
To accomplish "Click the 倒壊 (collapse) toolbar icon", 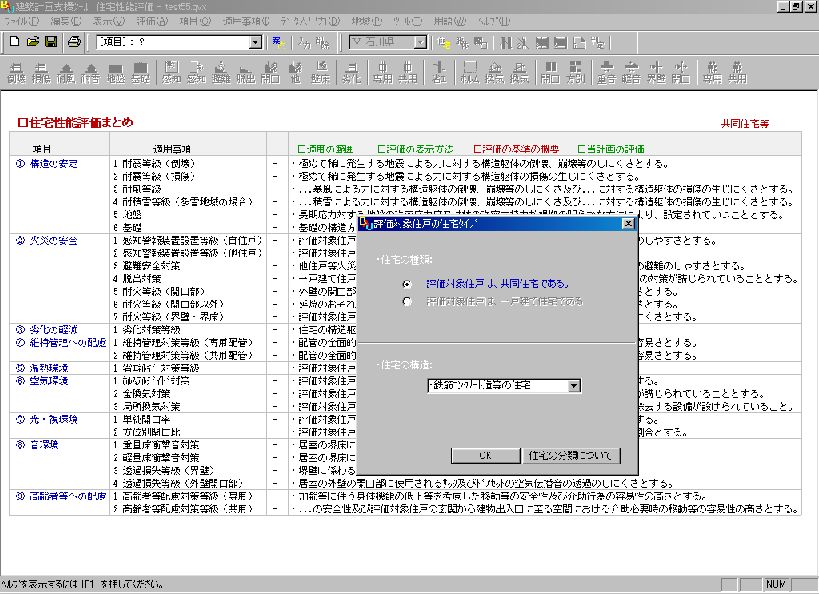I will pyautogui.click(x=16, y=73).
